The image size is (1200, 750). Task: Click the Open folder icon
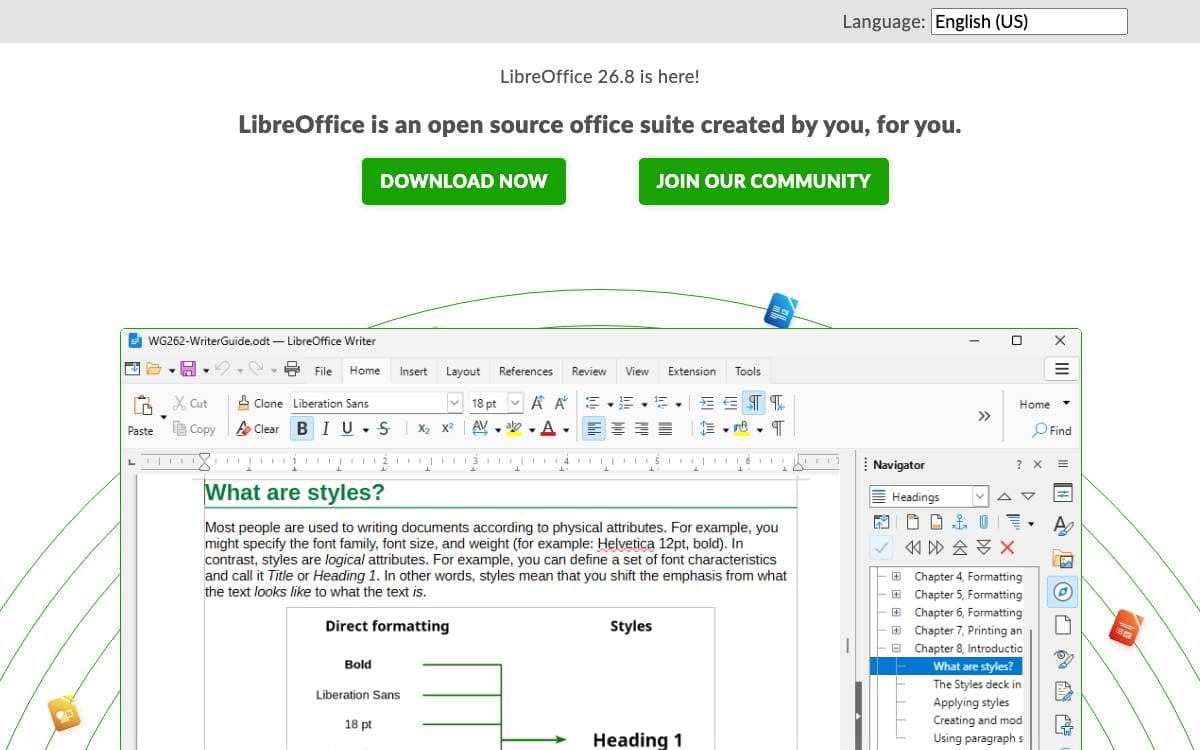[x=153, y=370]
